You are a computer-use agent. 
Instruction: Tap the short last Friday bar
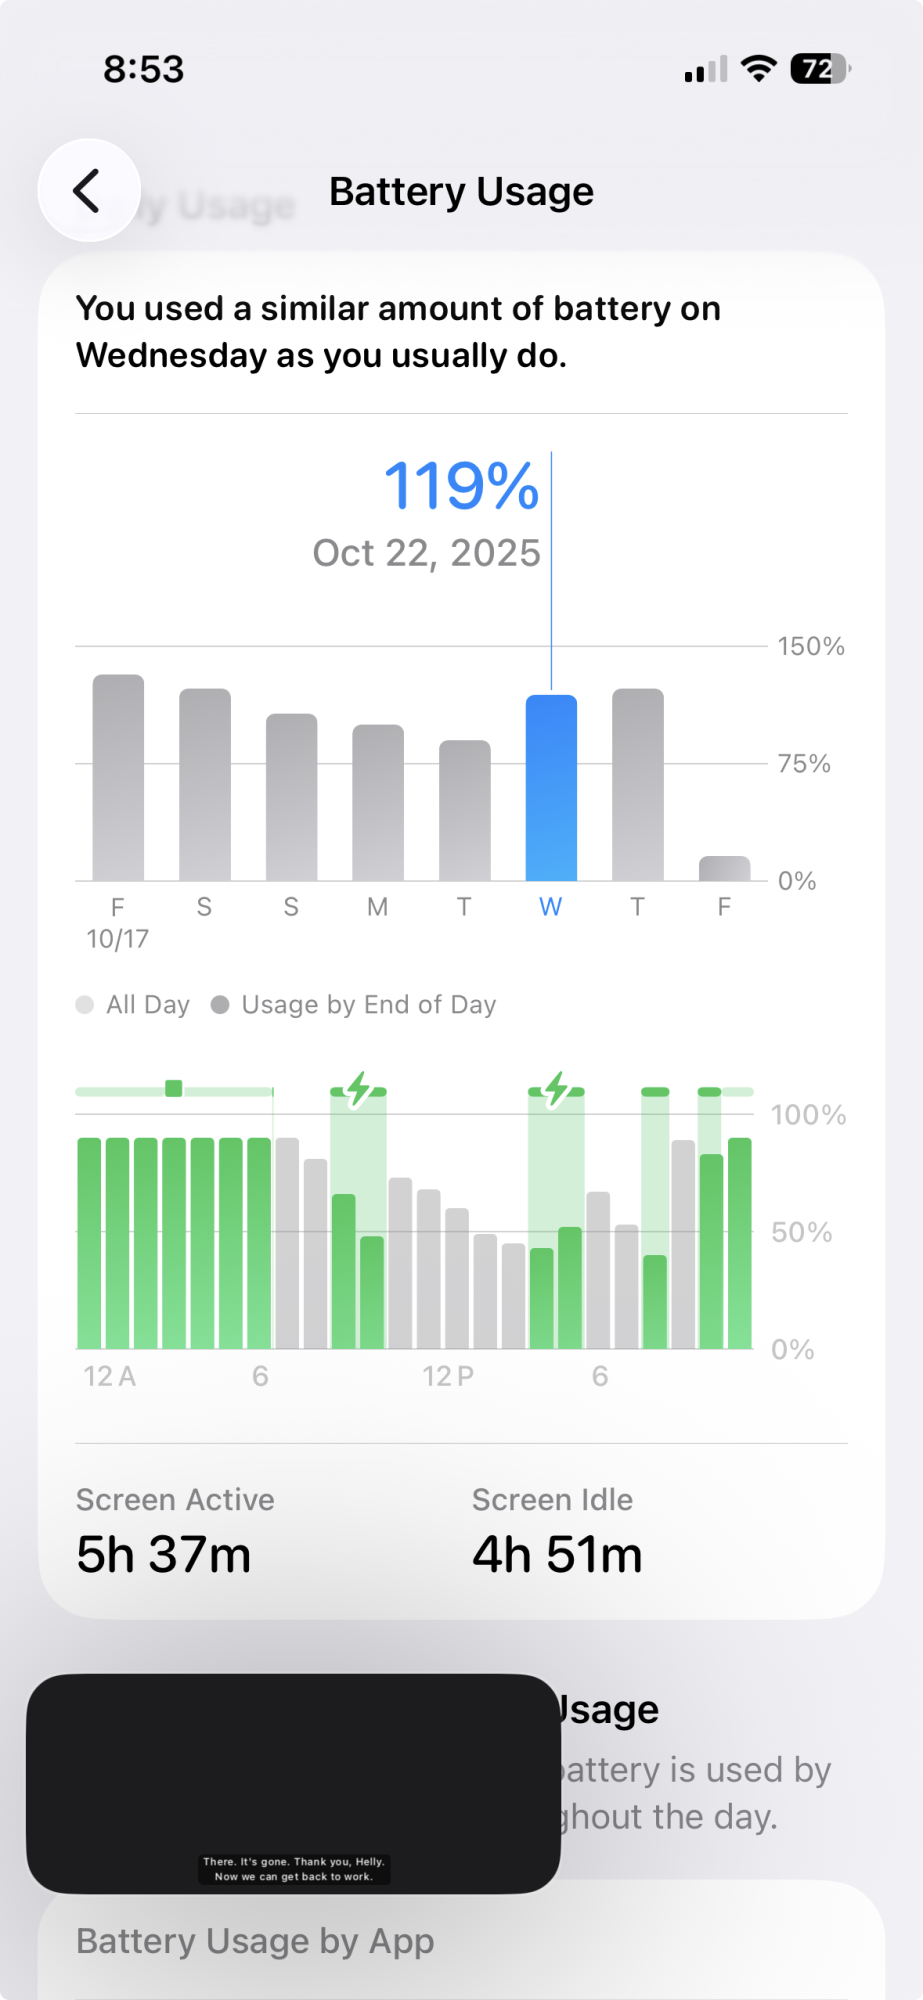tap(724, 868)
